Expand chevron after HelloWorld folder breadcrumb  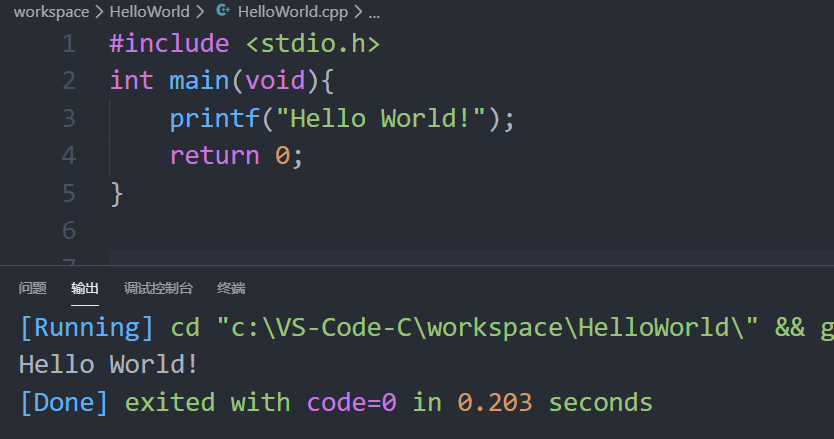[x=200, y=12]
